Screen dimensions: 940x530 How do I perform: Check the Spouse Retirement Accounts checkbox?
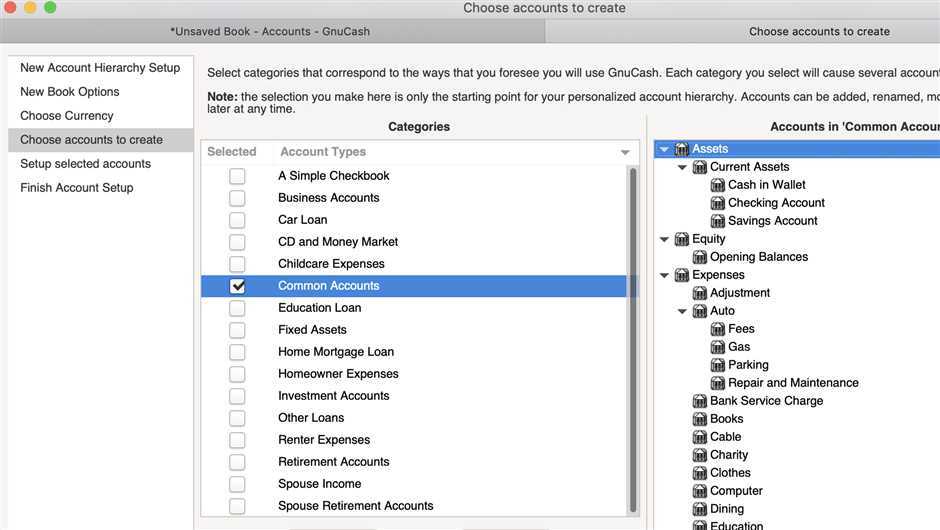(237, 506)
